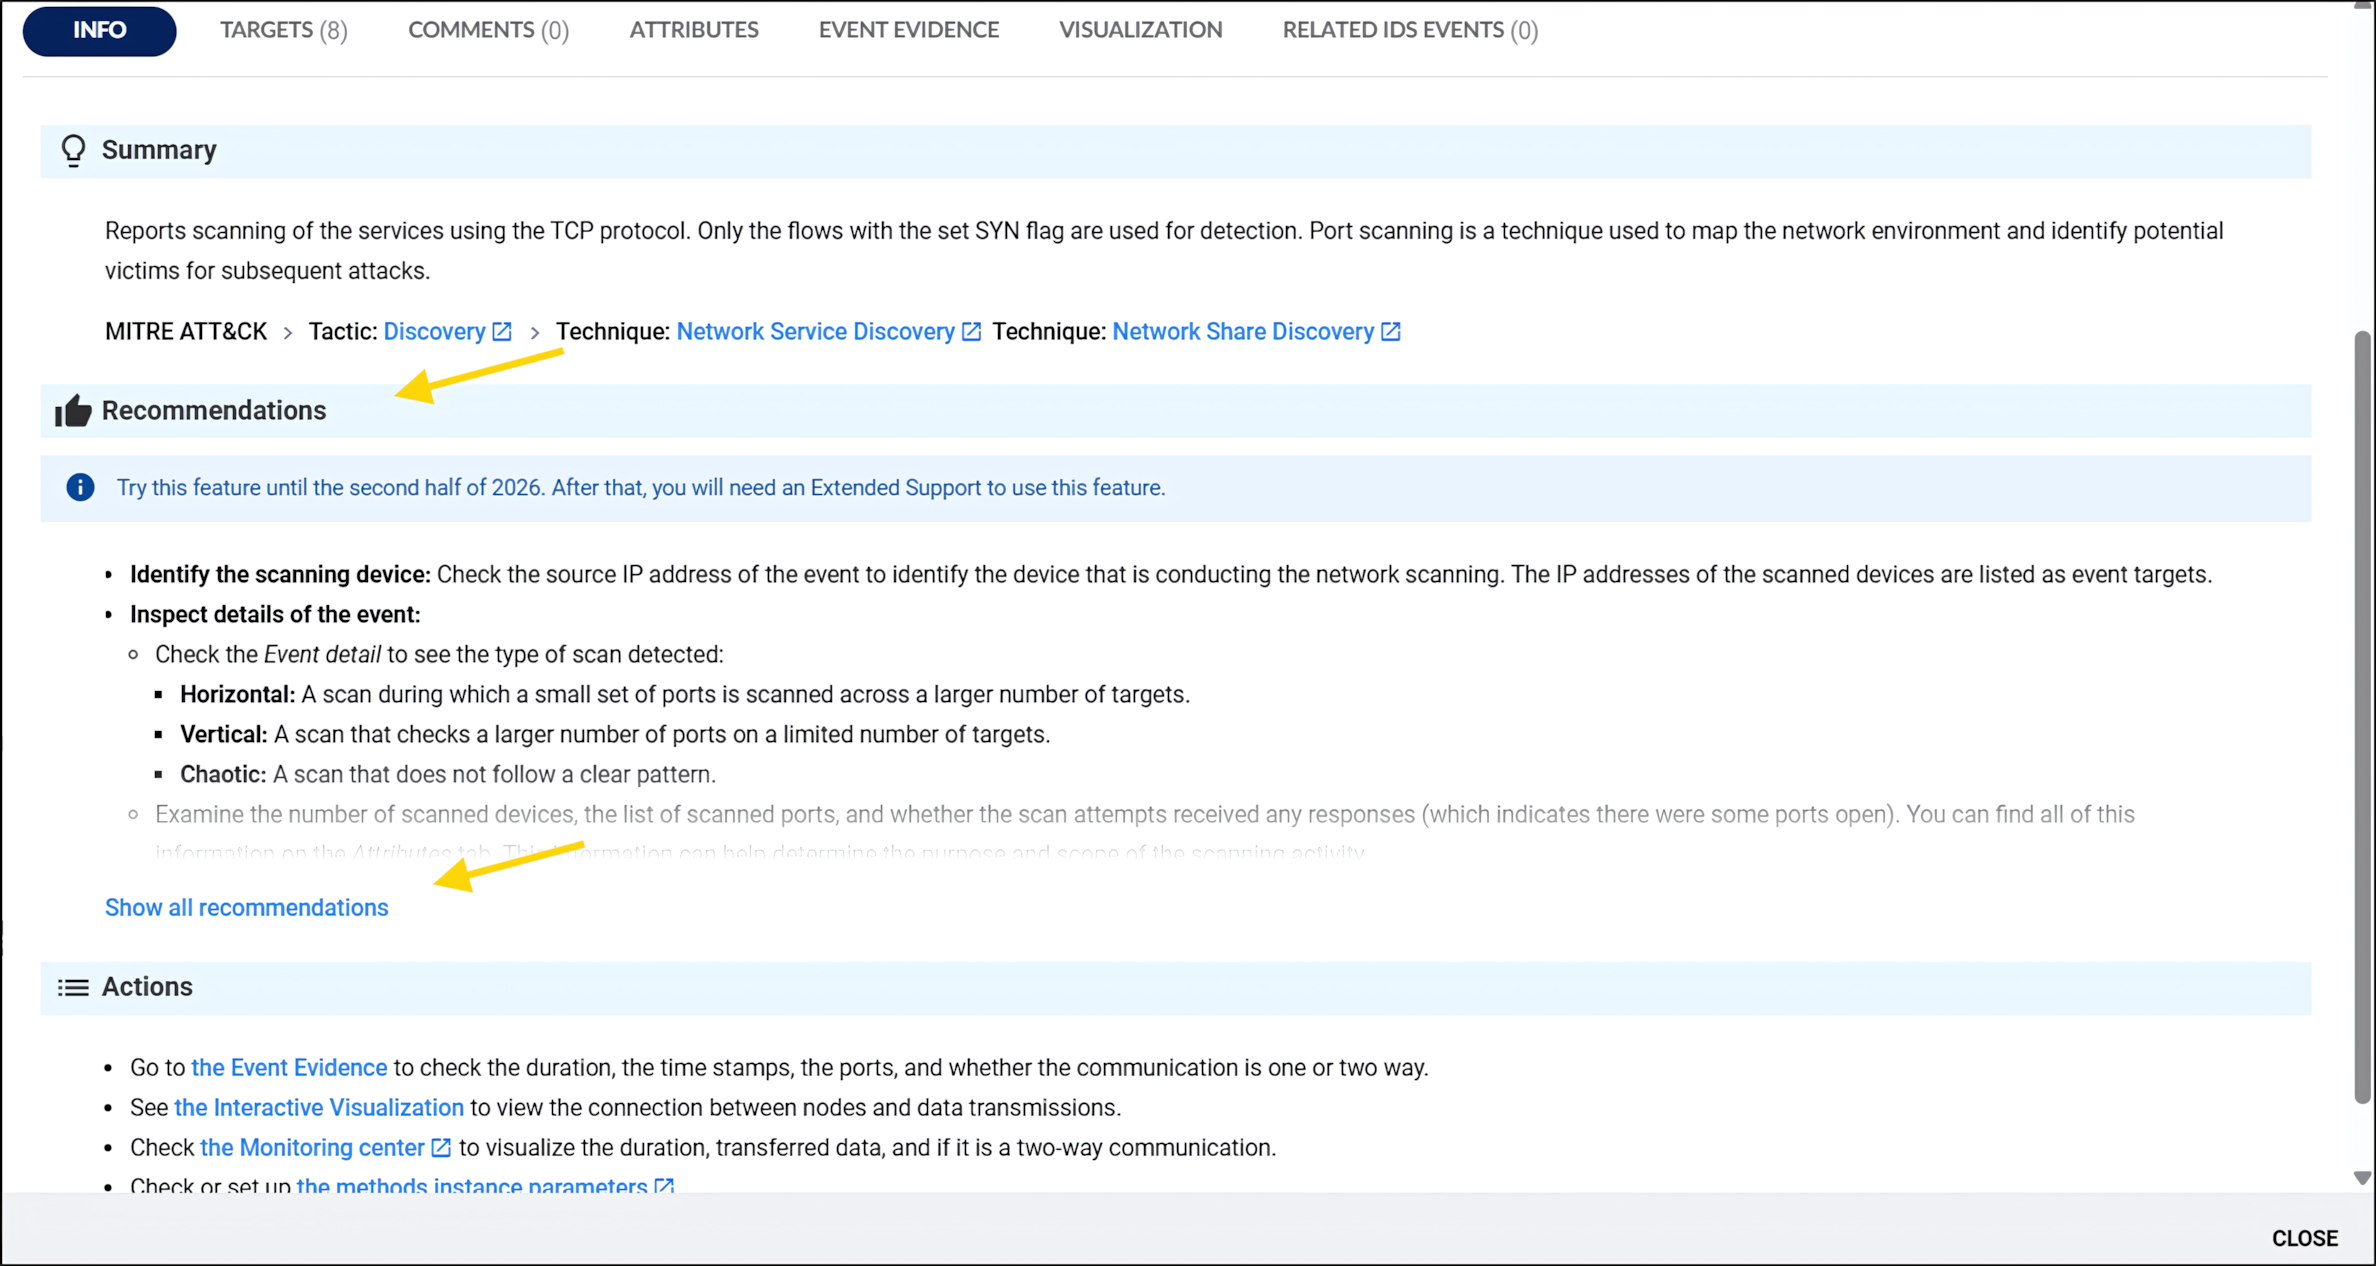Open the Visualization tab
The width and height of the screenshot is (2376, 1266).
[1140, 30]
